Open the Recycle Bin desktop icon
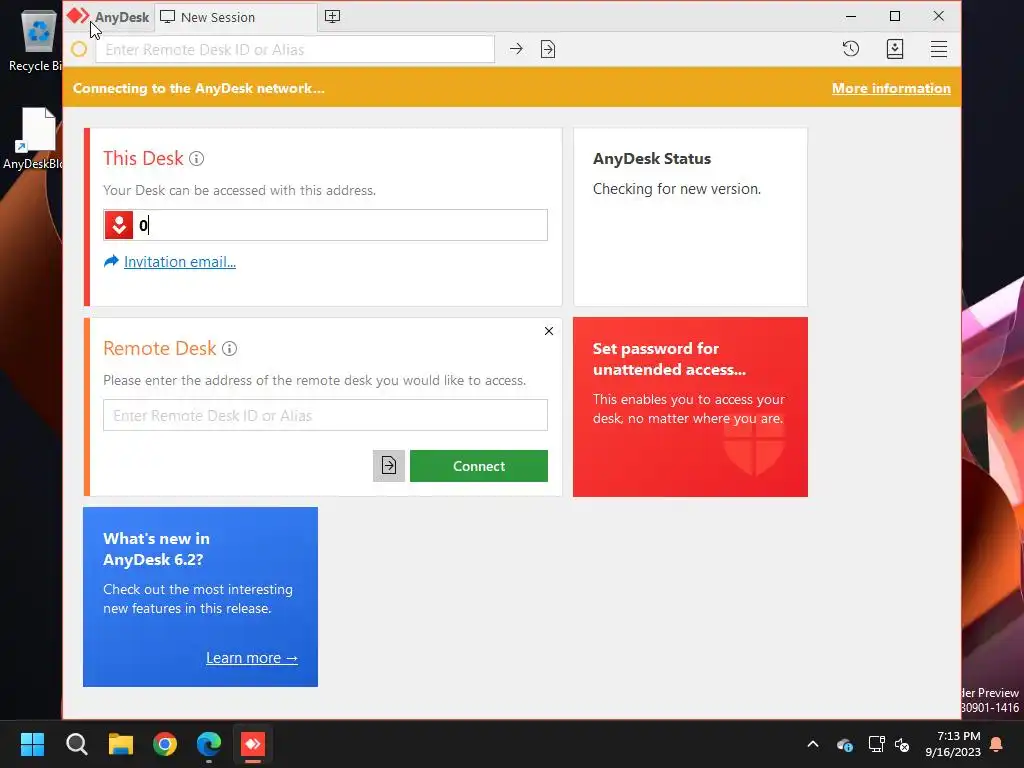The image size is (1024, 768). [x=36, y=40]
